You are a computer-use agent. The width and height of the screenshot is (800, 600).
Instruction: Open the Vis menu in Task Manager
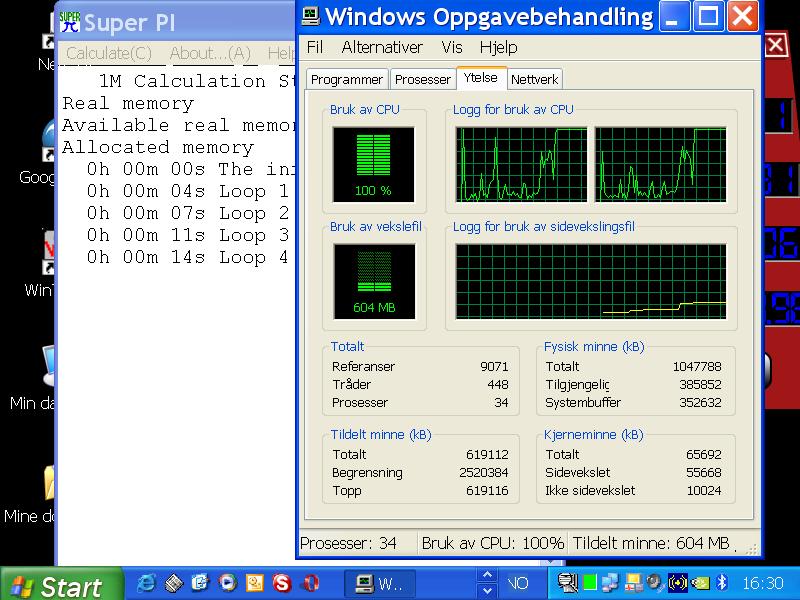click(452, 47)
